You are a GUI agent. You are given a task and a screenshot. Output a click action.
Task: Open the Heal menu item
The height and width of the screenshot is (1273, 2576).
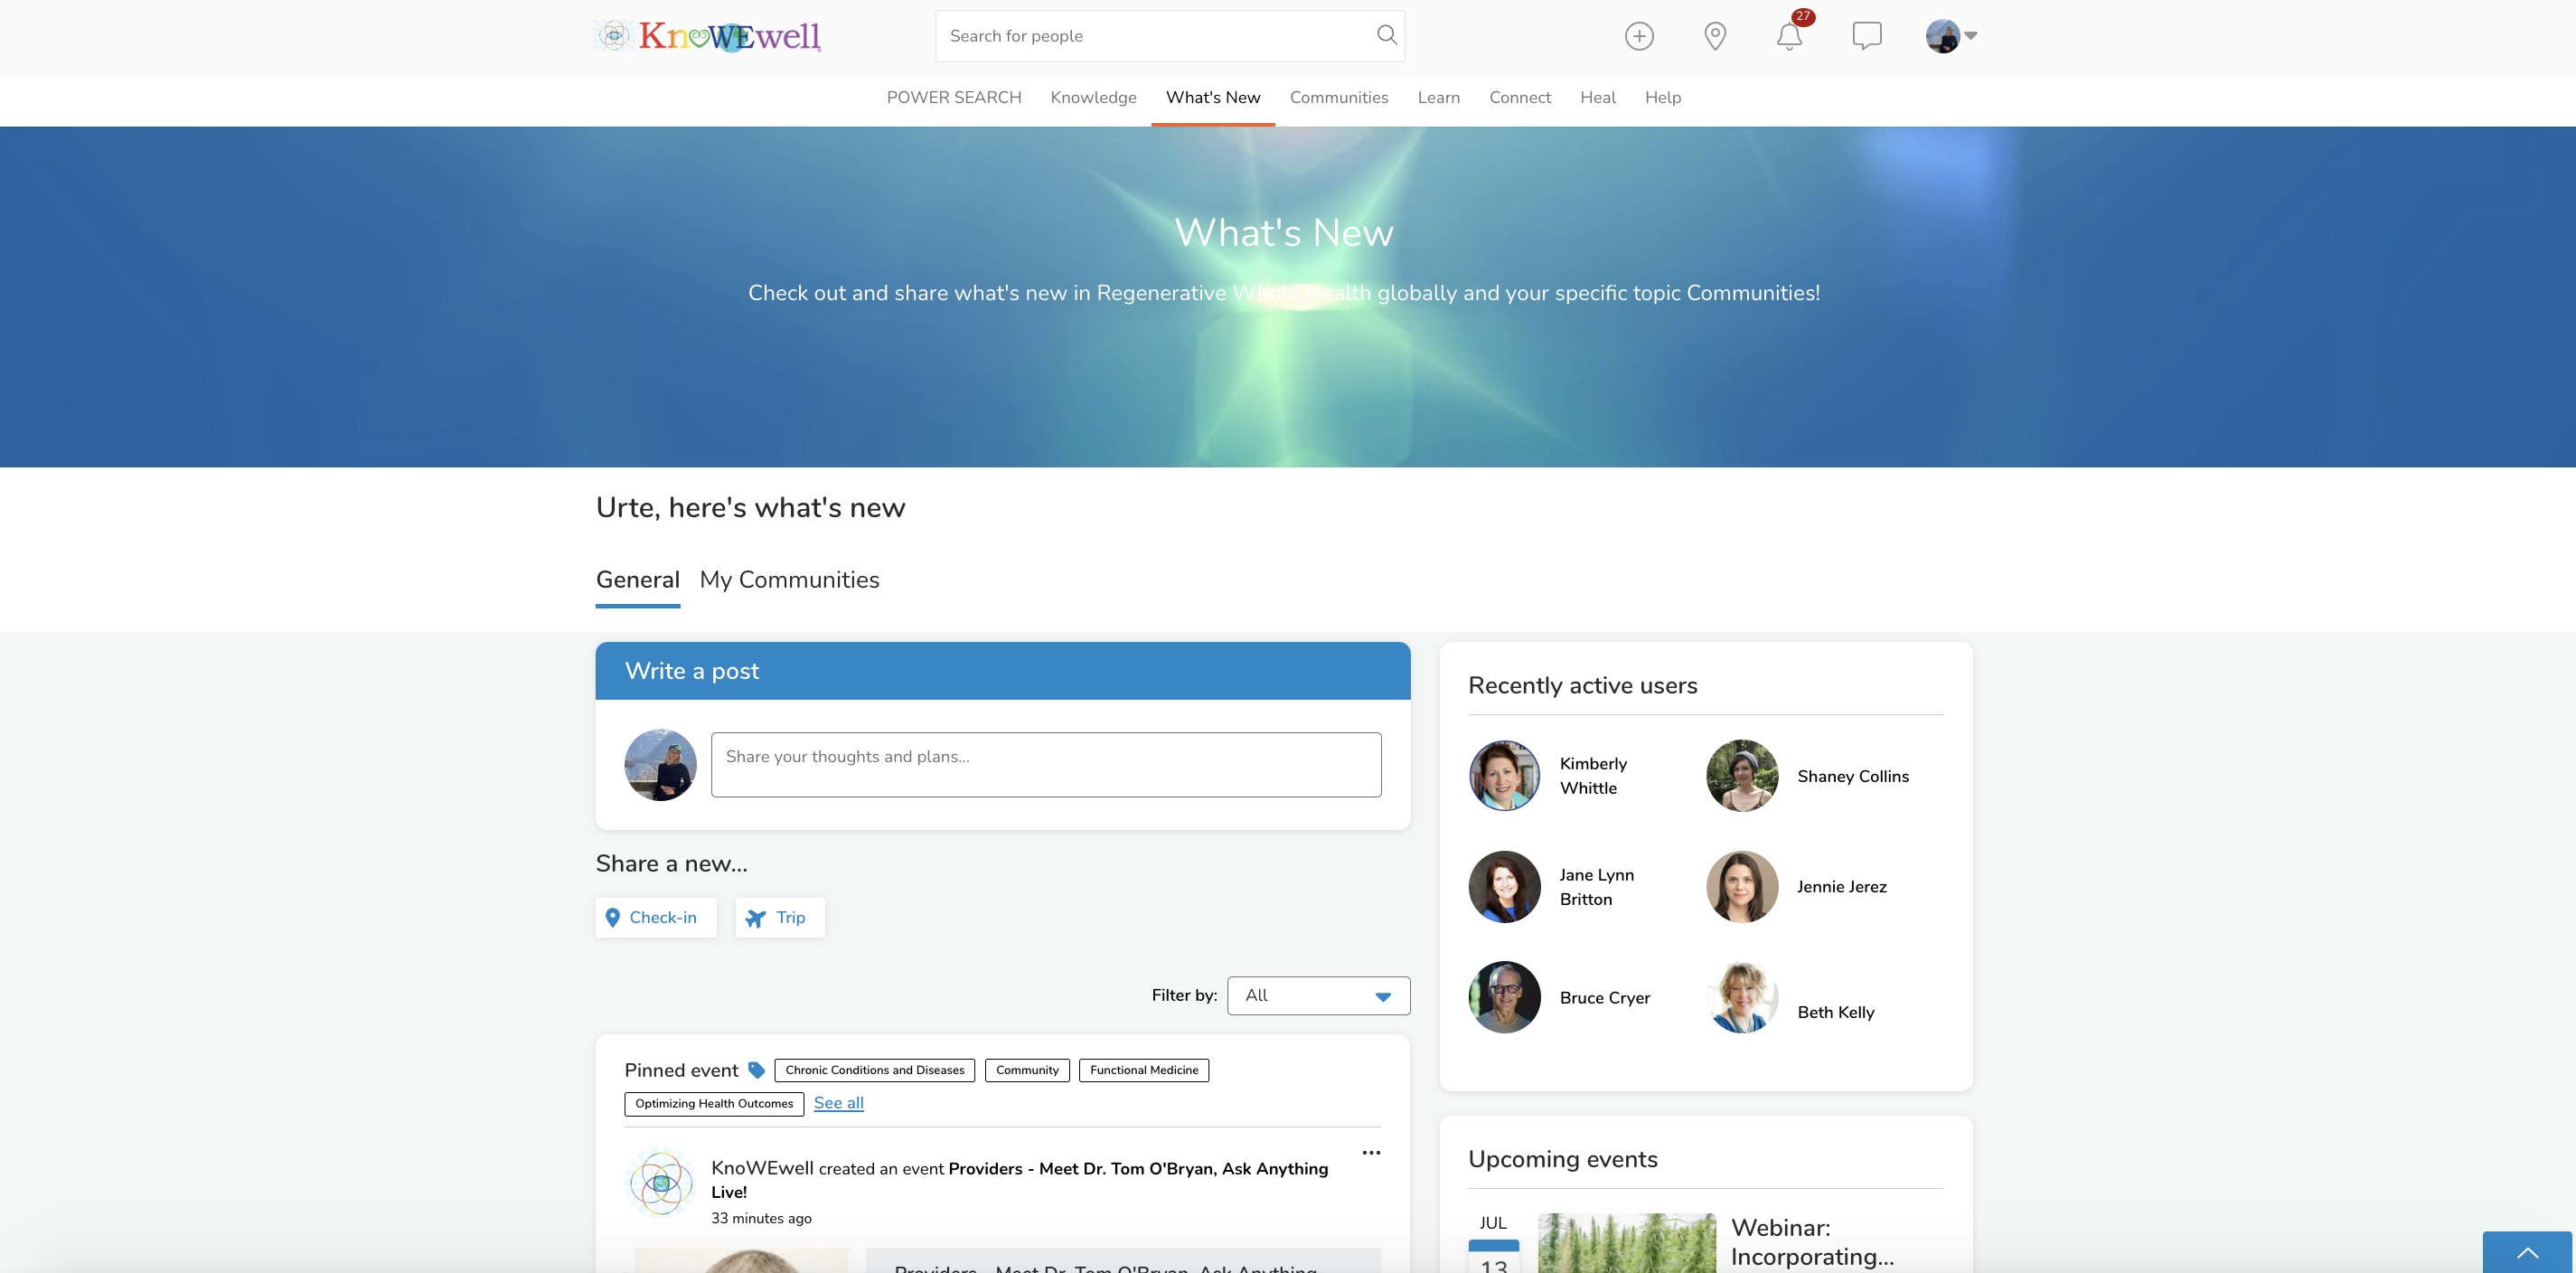tap(1597, 97)
